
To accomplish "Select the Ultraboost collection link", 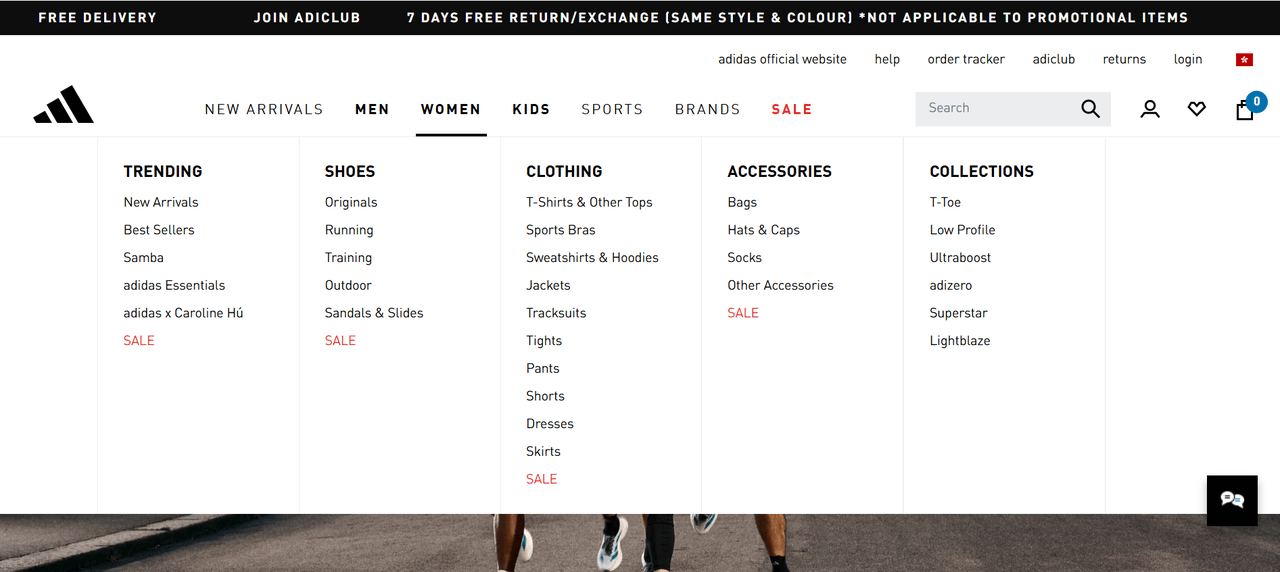I will (x=961, y=258).
